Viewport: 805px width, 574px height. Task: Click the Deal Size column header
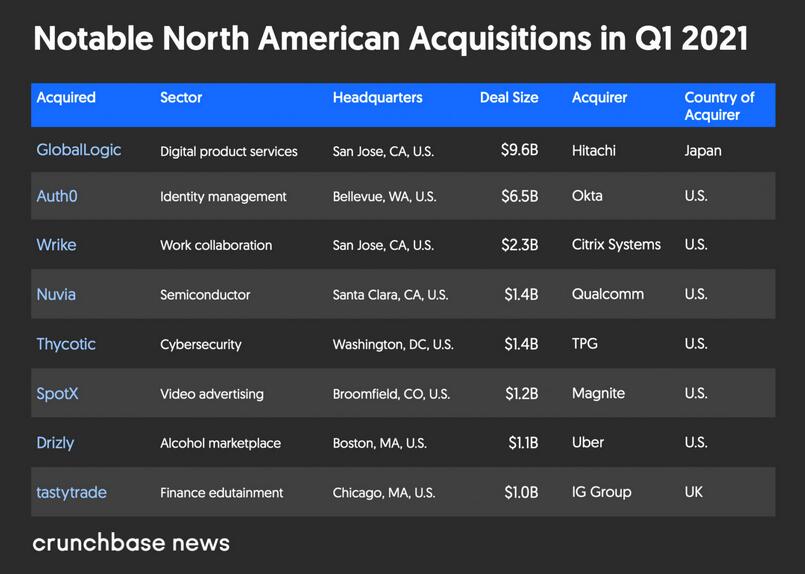tap(509, 98)
